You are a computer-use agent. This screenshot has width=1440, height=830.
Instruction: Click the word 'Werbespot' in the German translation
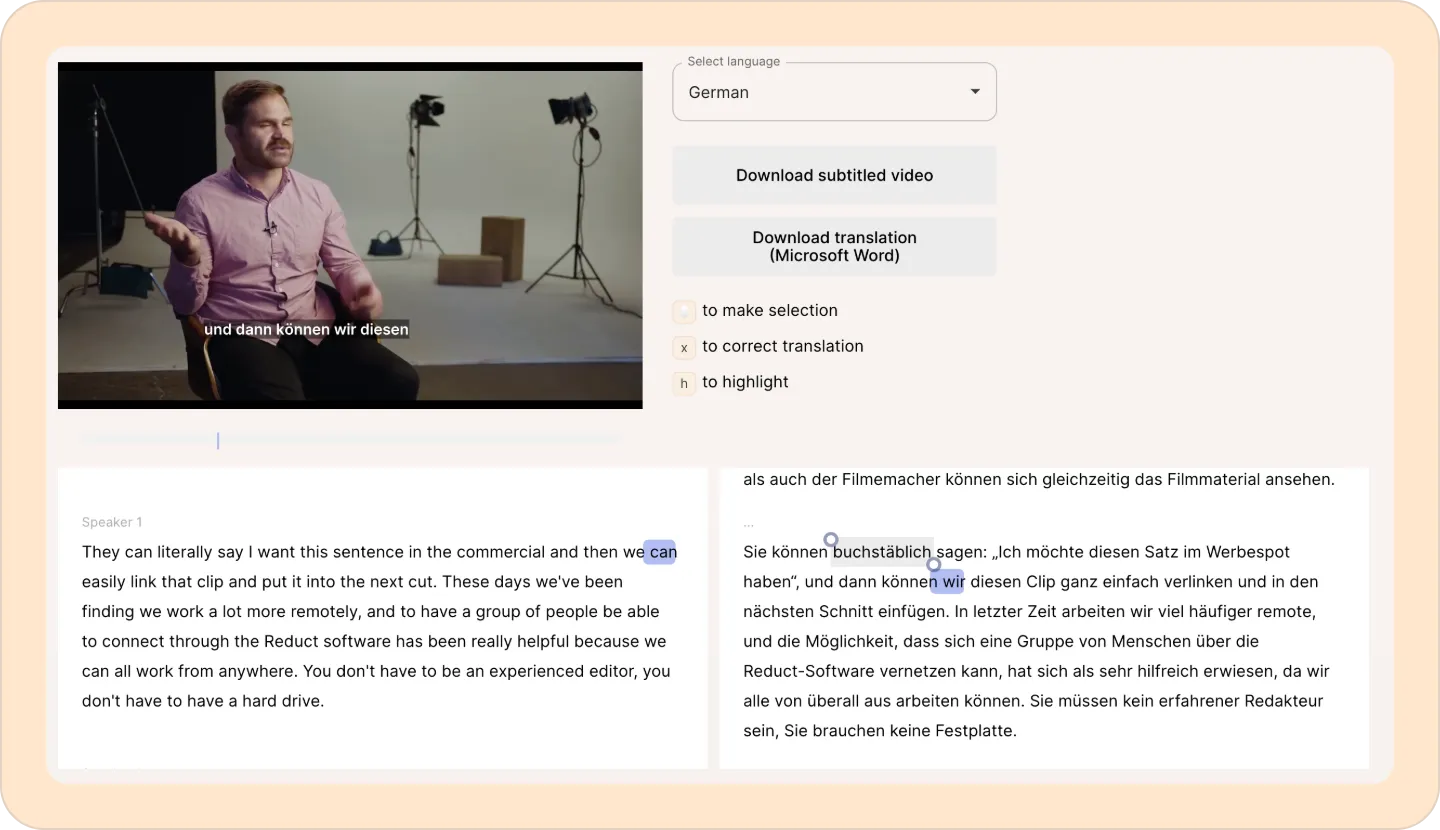[1248, 552]
